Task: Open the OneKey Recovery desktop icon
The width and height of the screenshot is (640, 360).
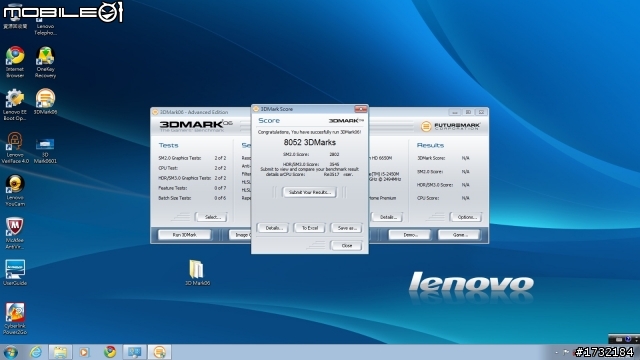Action: (45, 62)
